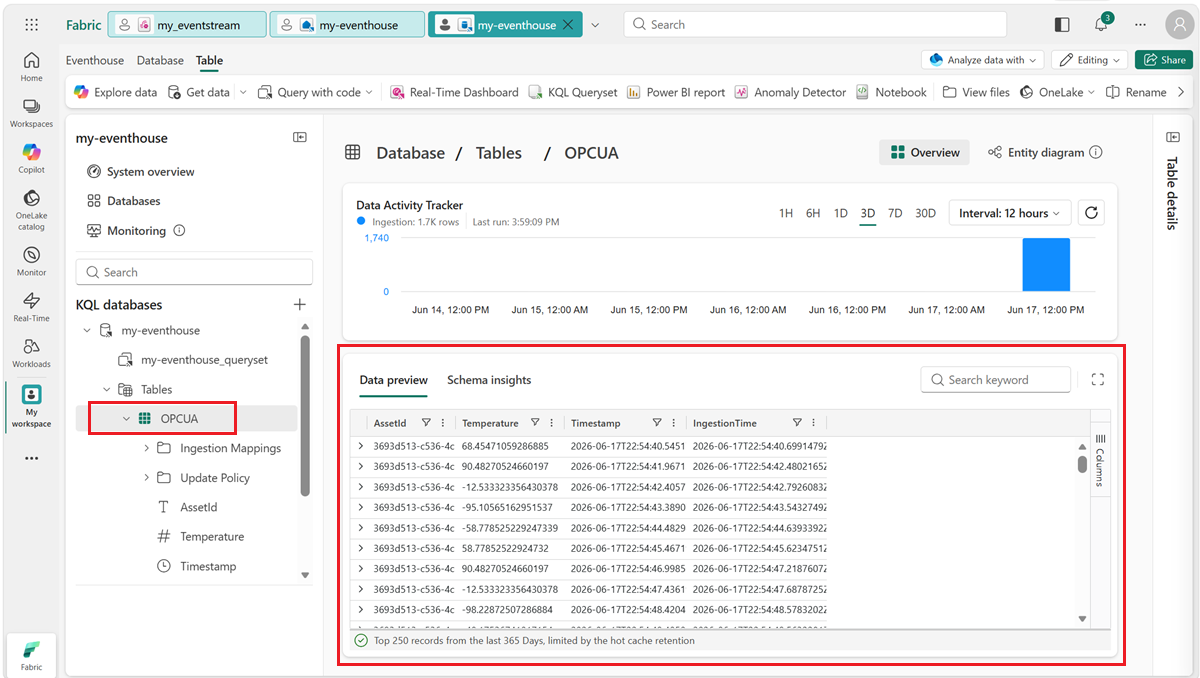Select the 3D time range
1200x678 pixels.
[868, 213]
